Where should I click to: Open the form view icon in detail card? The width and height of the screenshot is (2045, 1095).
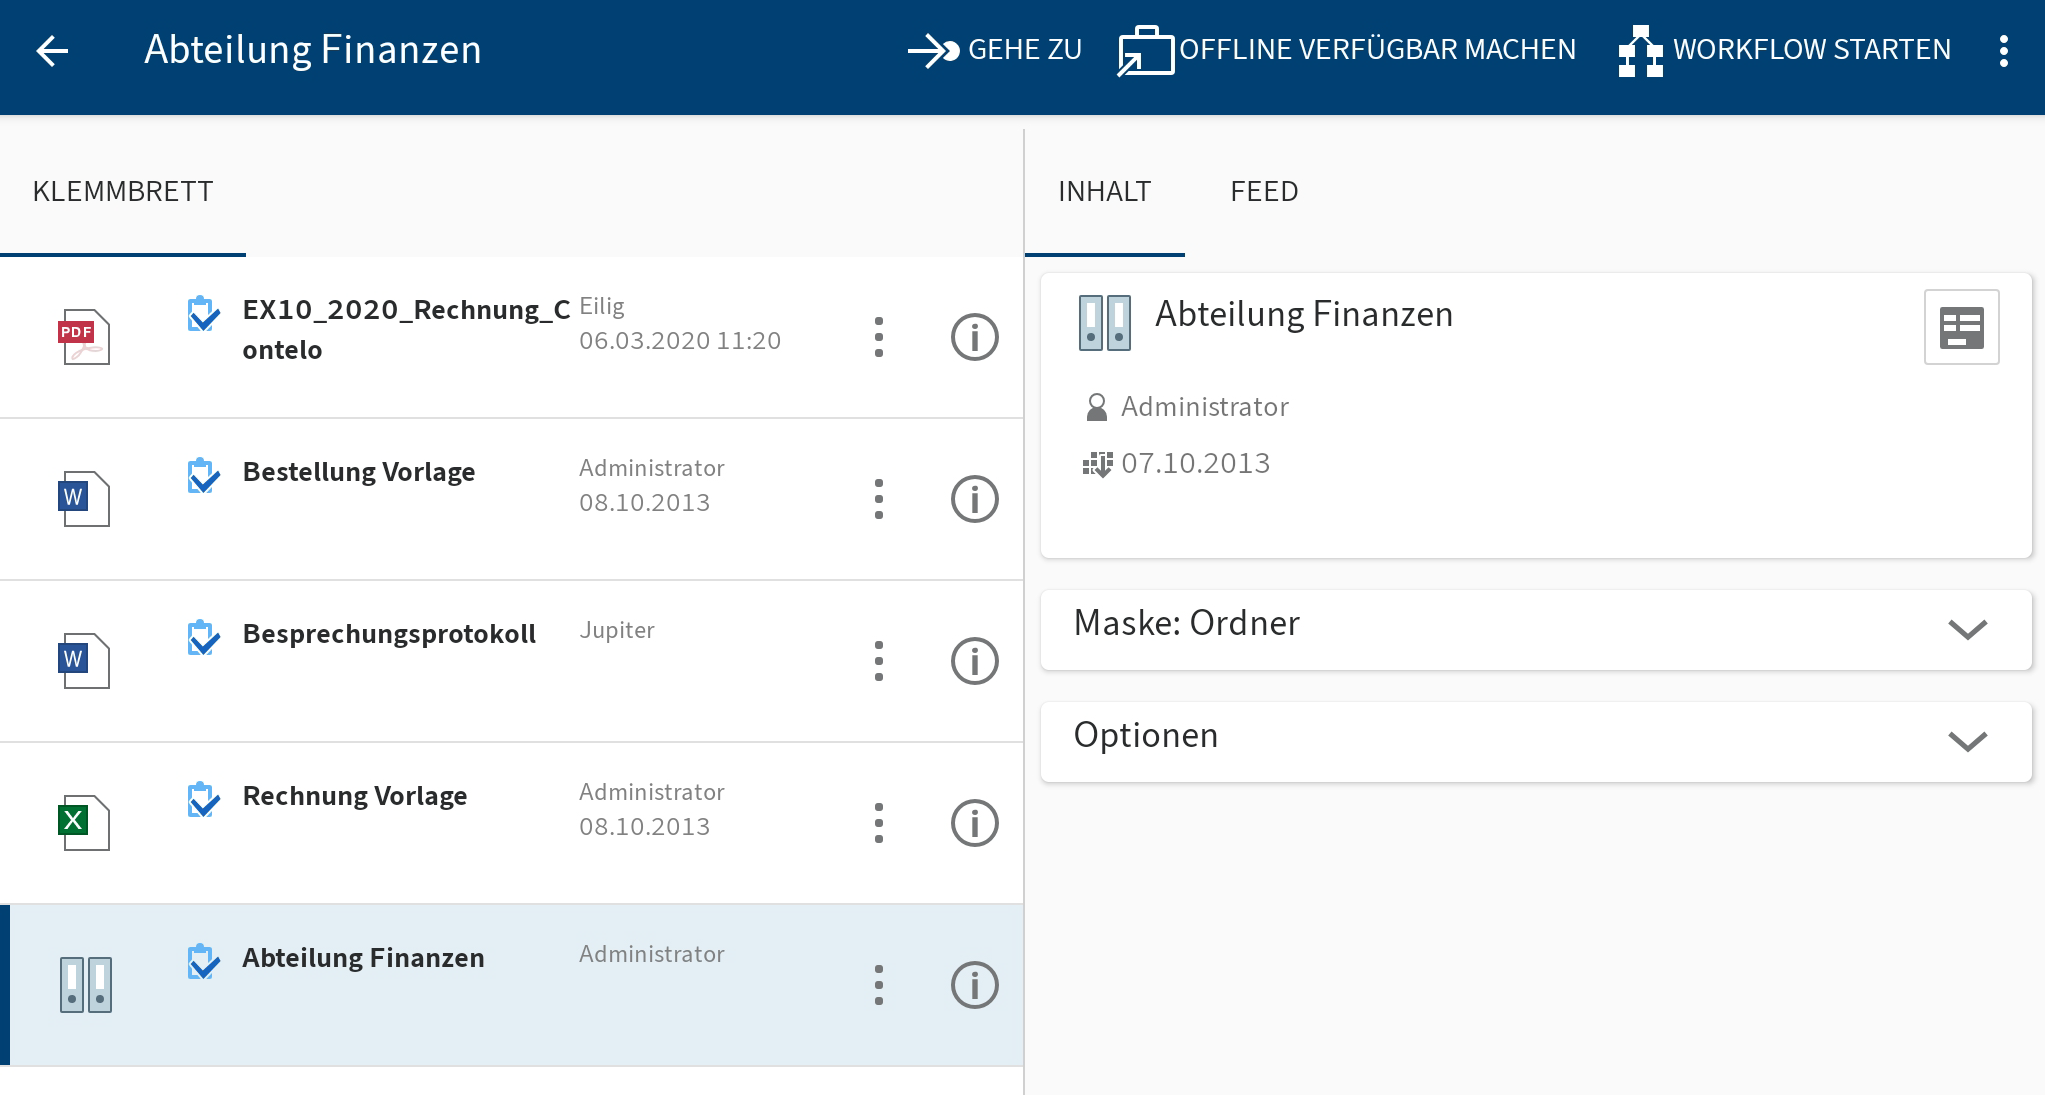coord(1961,327)
